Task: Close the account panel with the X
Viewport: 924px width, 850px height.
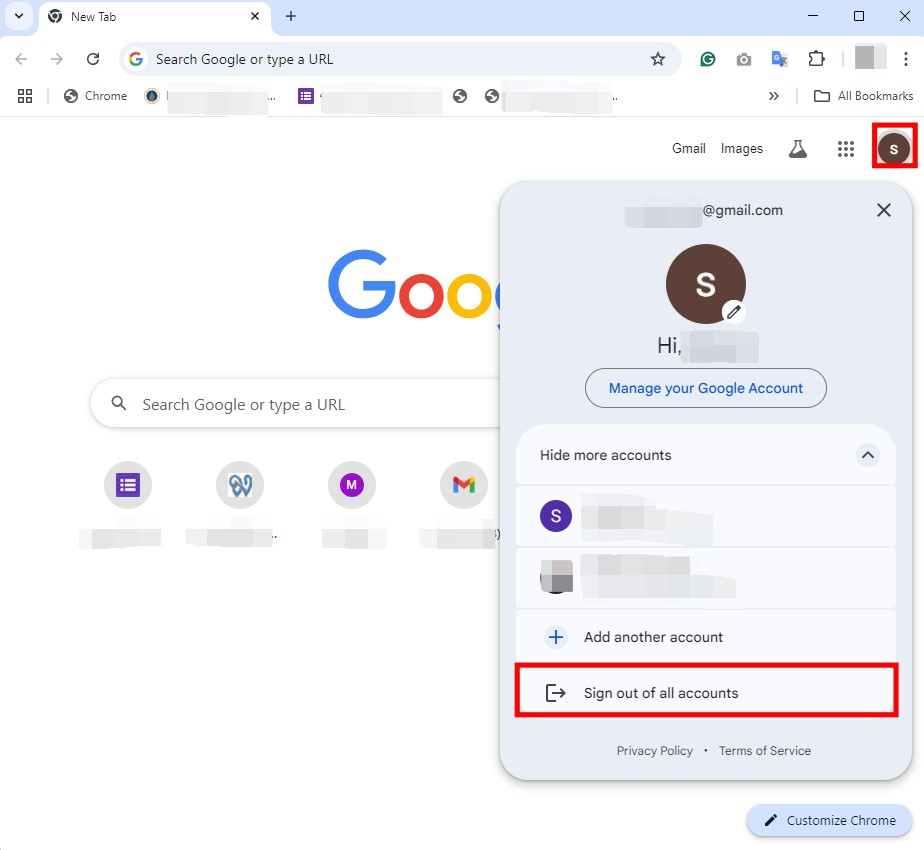Action: [x=883, y=210]
